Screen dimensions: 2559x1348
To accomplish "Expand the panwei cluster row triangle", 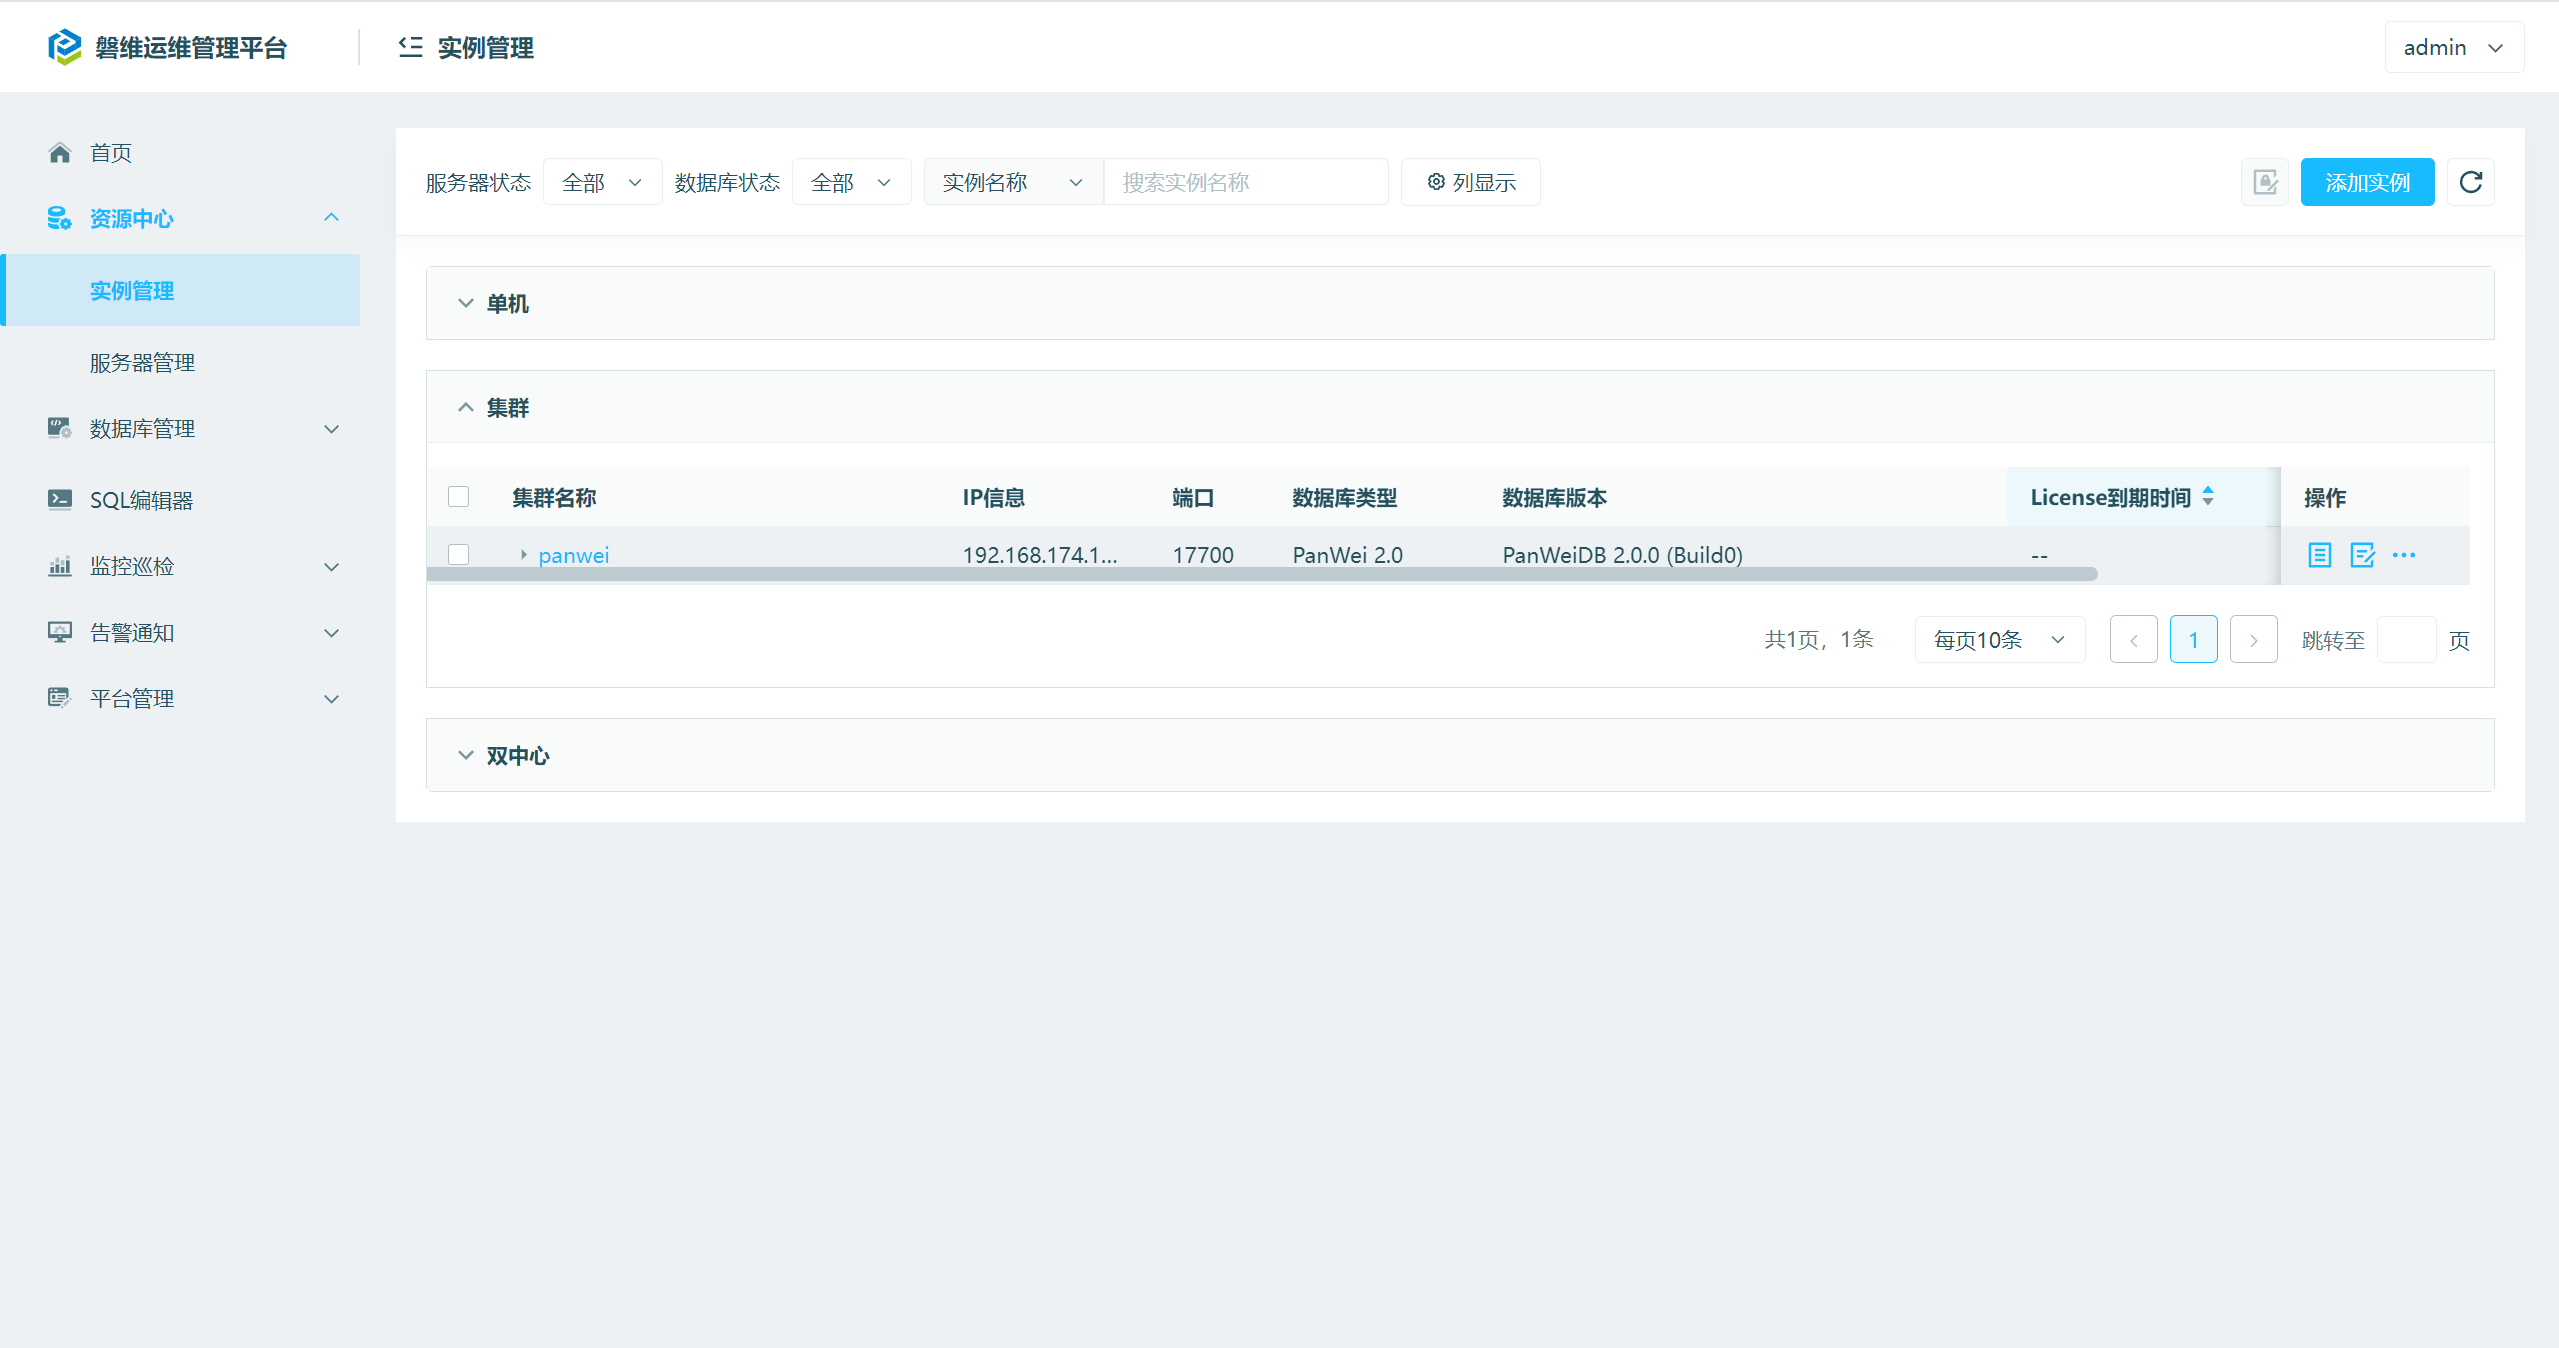I will point(523,554).
